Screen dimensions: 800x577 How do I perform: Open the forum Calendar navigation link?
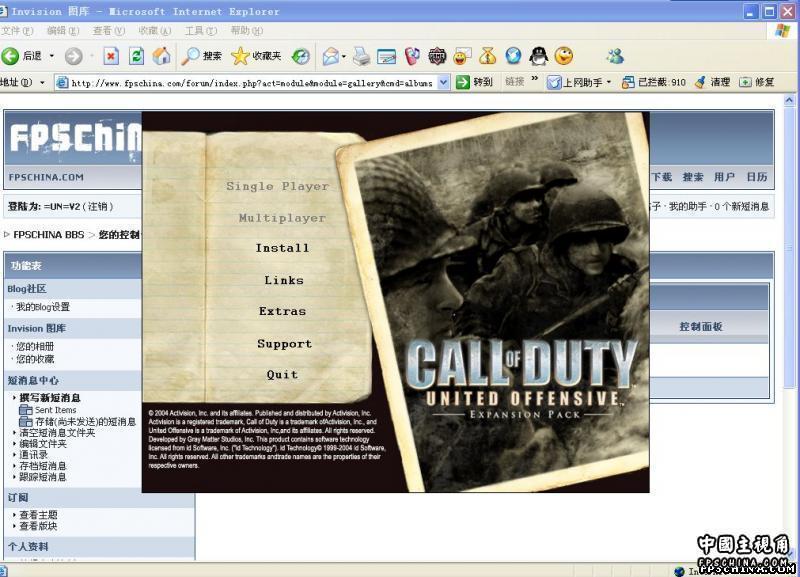tap(756, 177)
